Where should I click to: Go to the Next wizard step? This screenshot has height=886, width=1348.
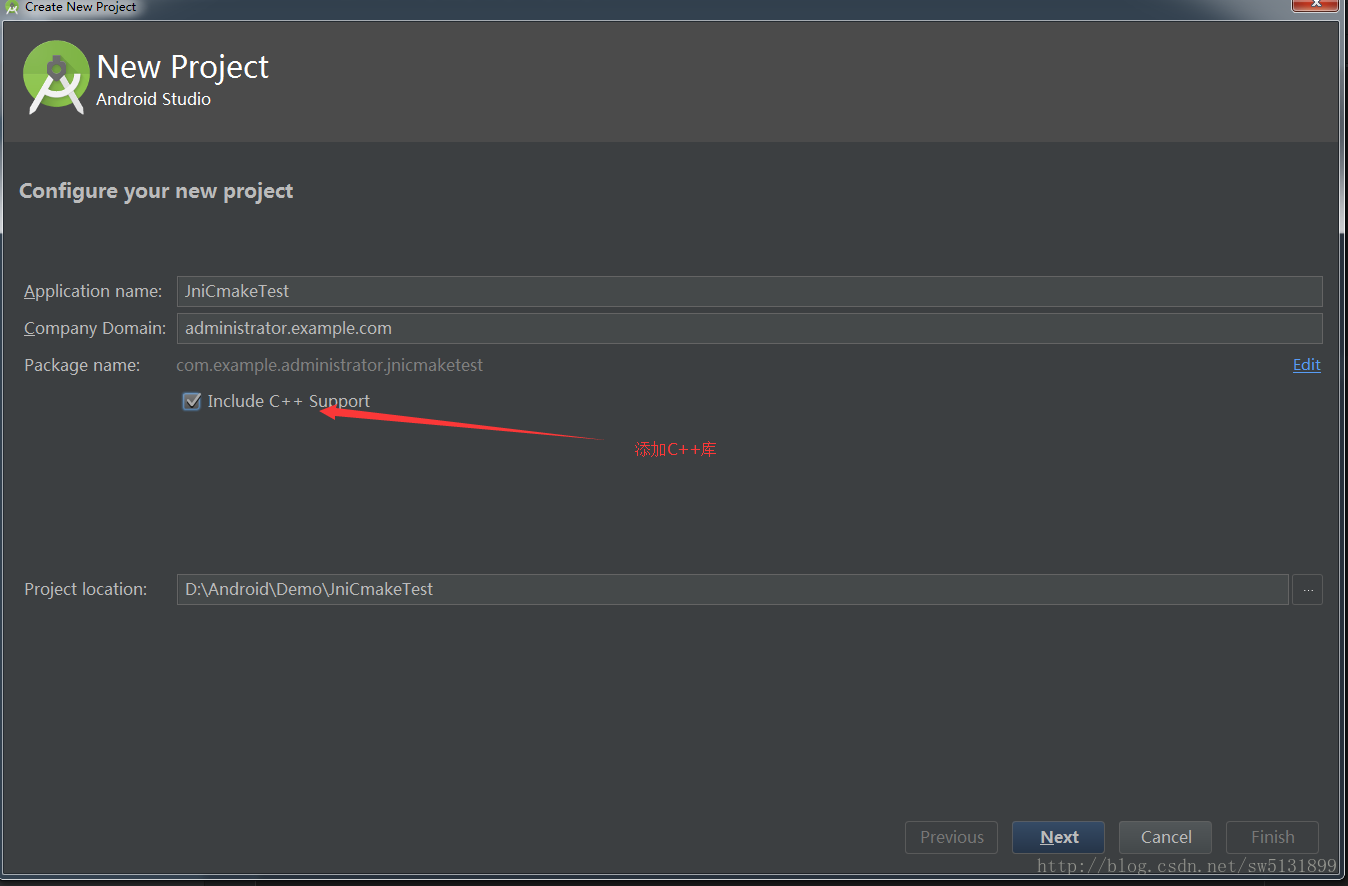(x=1058, y=837)
